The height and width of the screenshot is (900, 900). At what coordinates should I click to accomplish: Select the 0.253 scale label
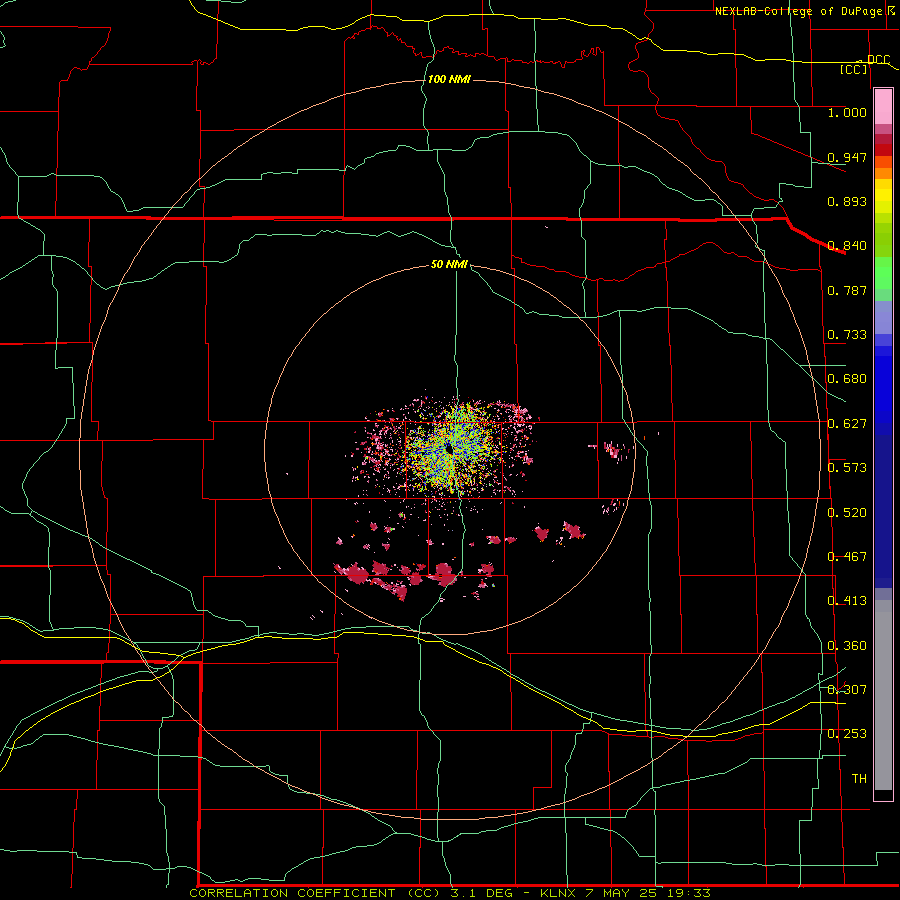click(847, 734)
